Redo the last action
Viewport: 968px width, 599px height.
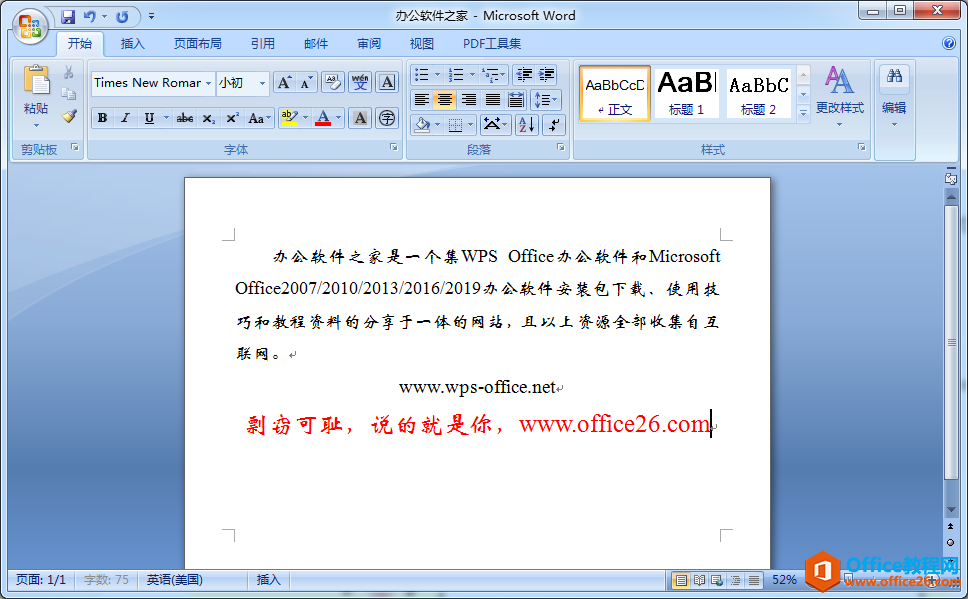click(x=122, y=17)
